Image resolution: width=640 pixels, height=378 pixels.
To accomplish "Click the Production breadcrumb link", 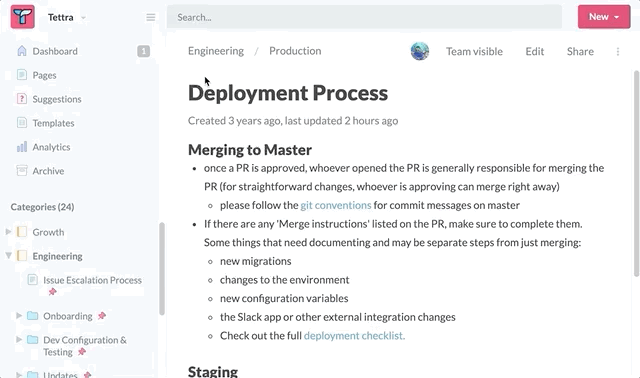I will [295, 51].
